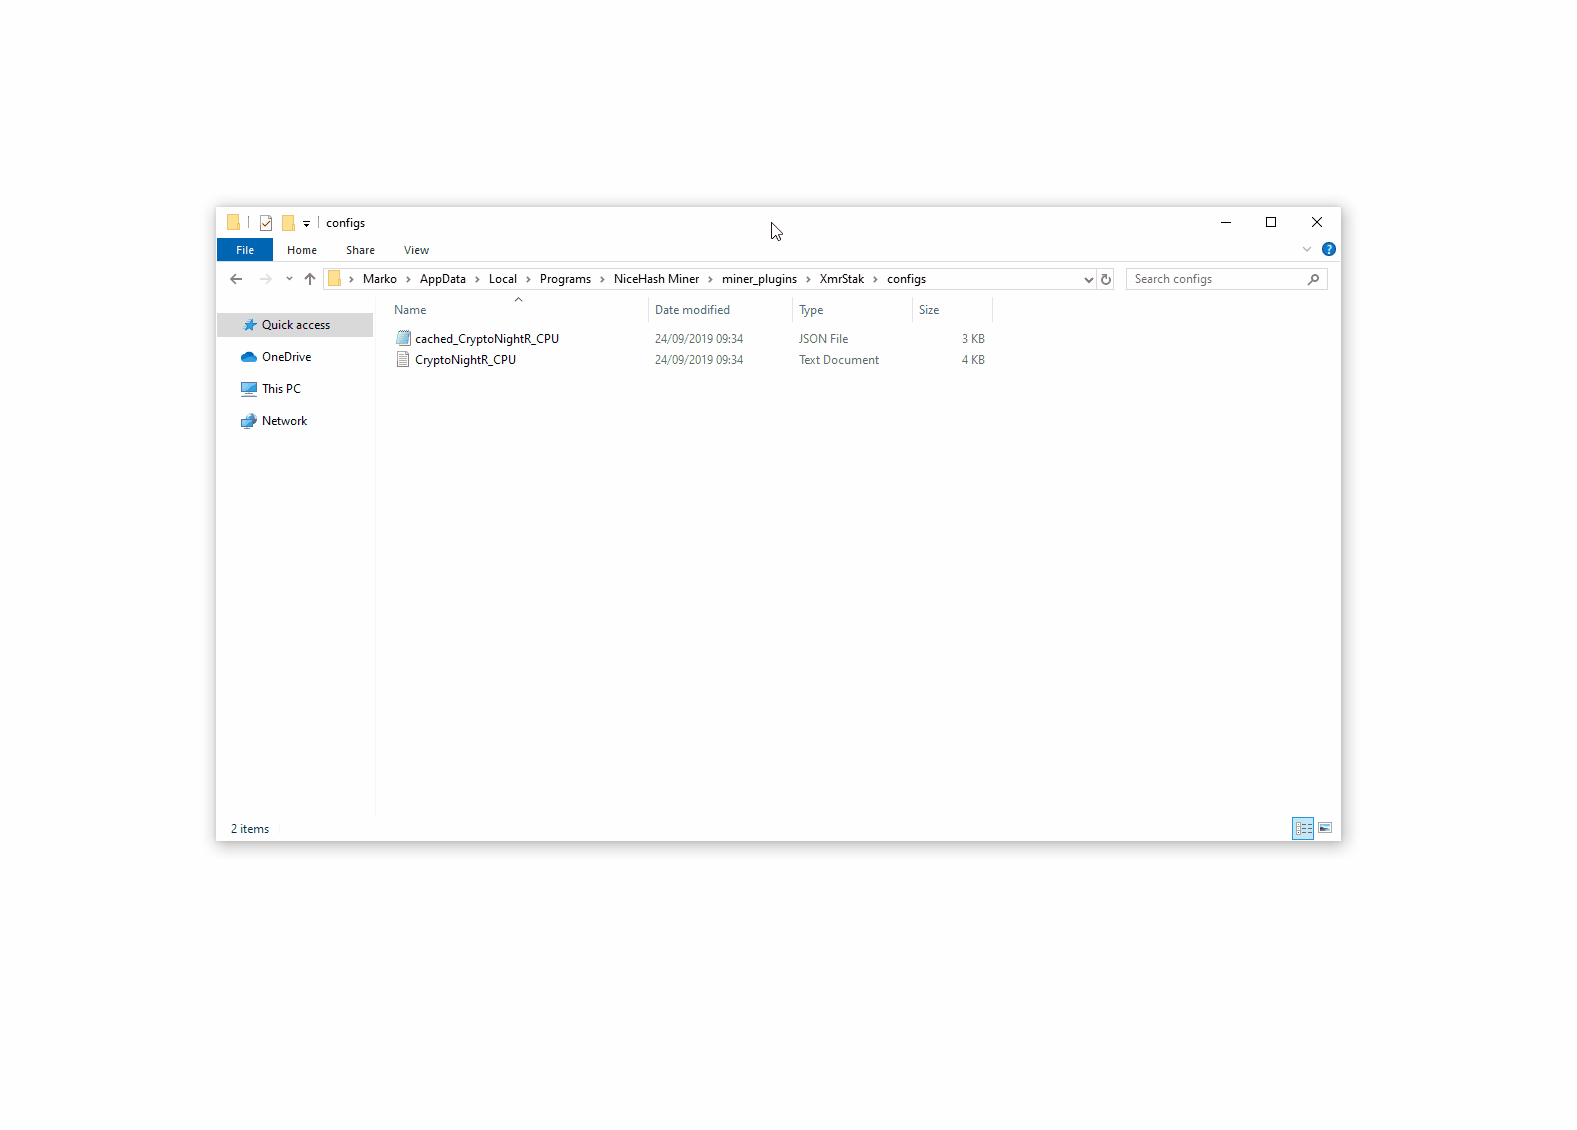Image resolution: width=1577 pixels, height=1130 pixels.
Task: Select the cached_CryptoNightR_CPU JSON file
Action: (486, 339)
